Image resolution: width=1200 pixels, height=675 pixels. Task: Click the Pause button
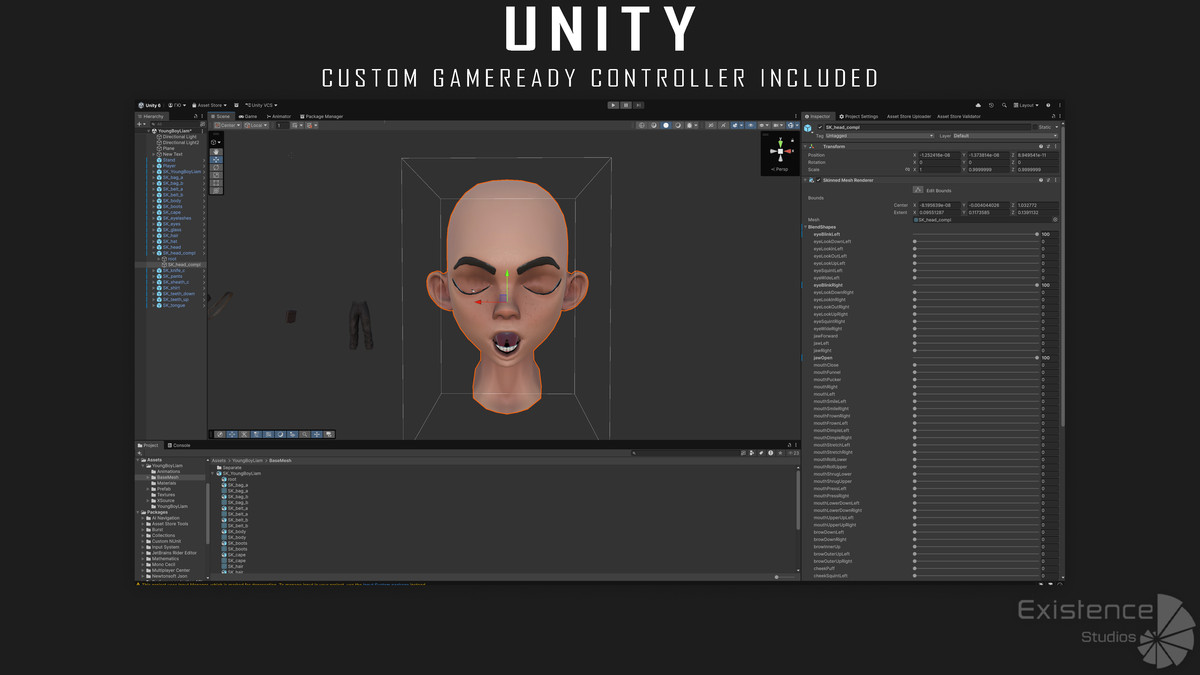coord(626,105)
